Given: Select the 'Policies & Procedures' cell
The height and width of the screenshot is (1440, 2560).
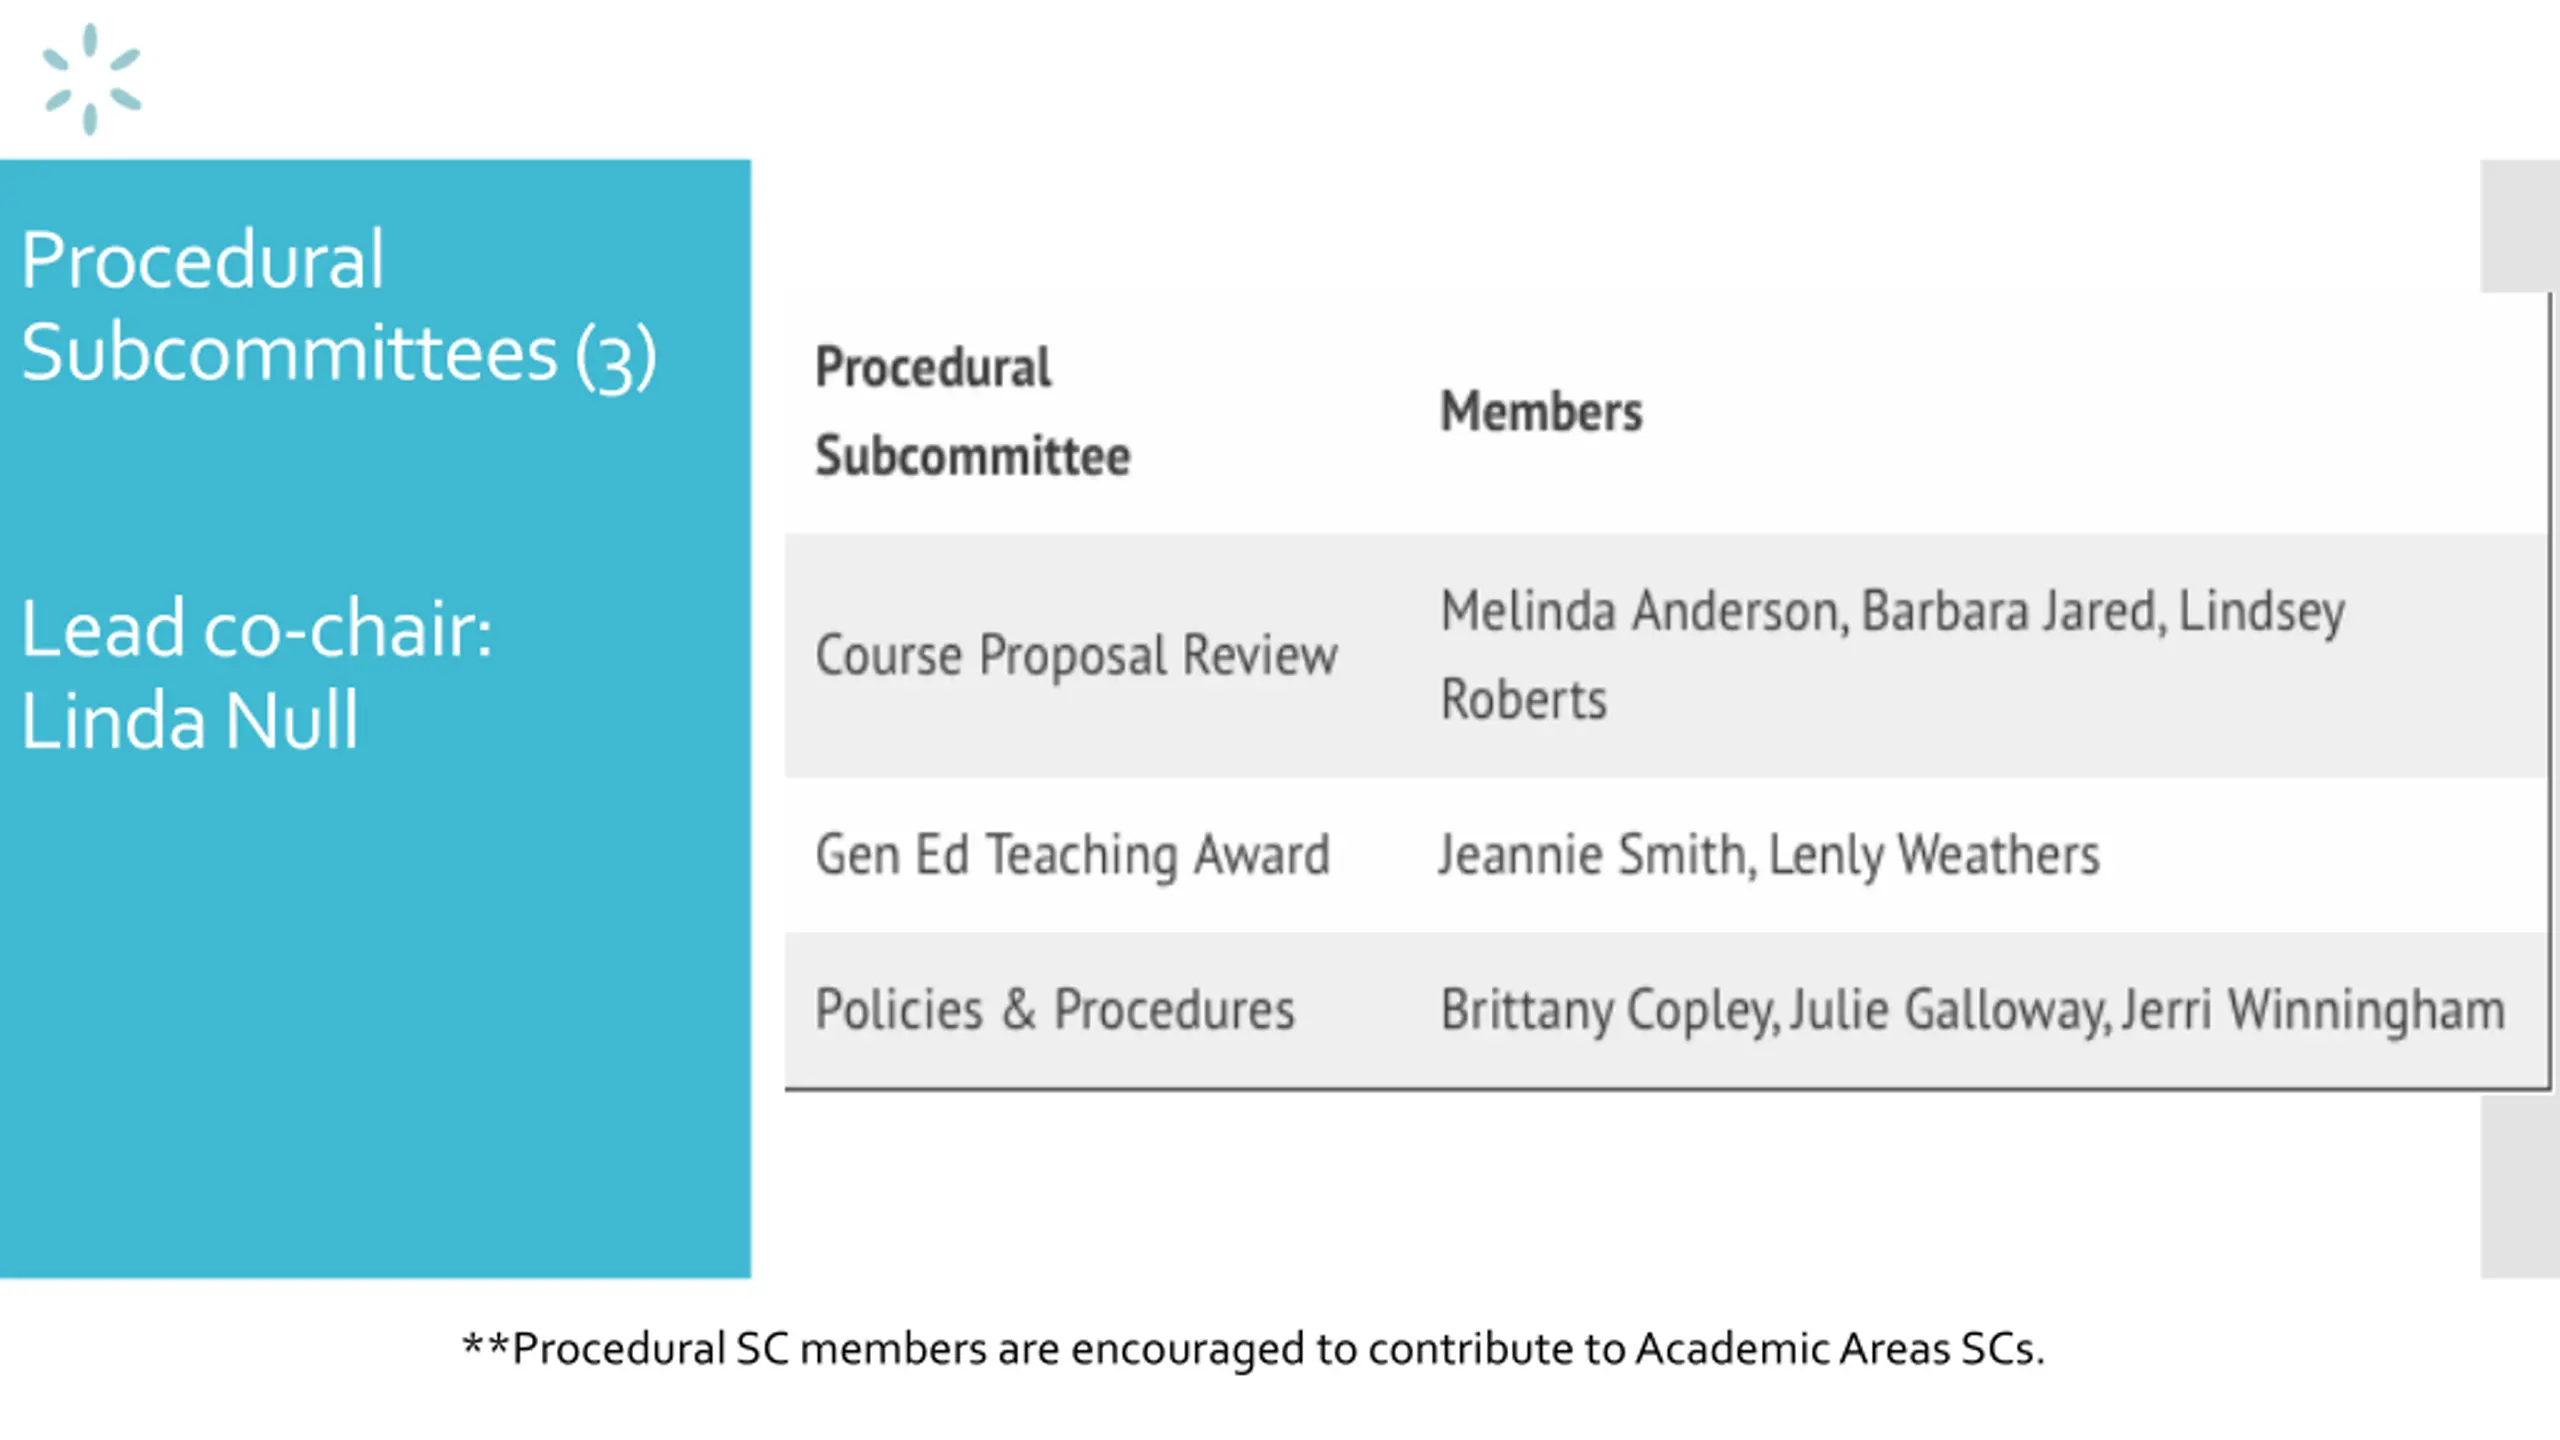Looking at the screenshot, I should [1055, 1010].
